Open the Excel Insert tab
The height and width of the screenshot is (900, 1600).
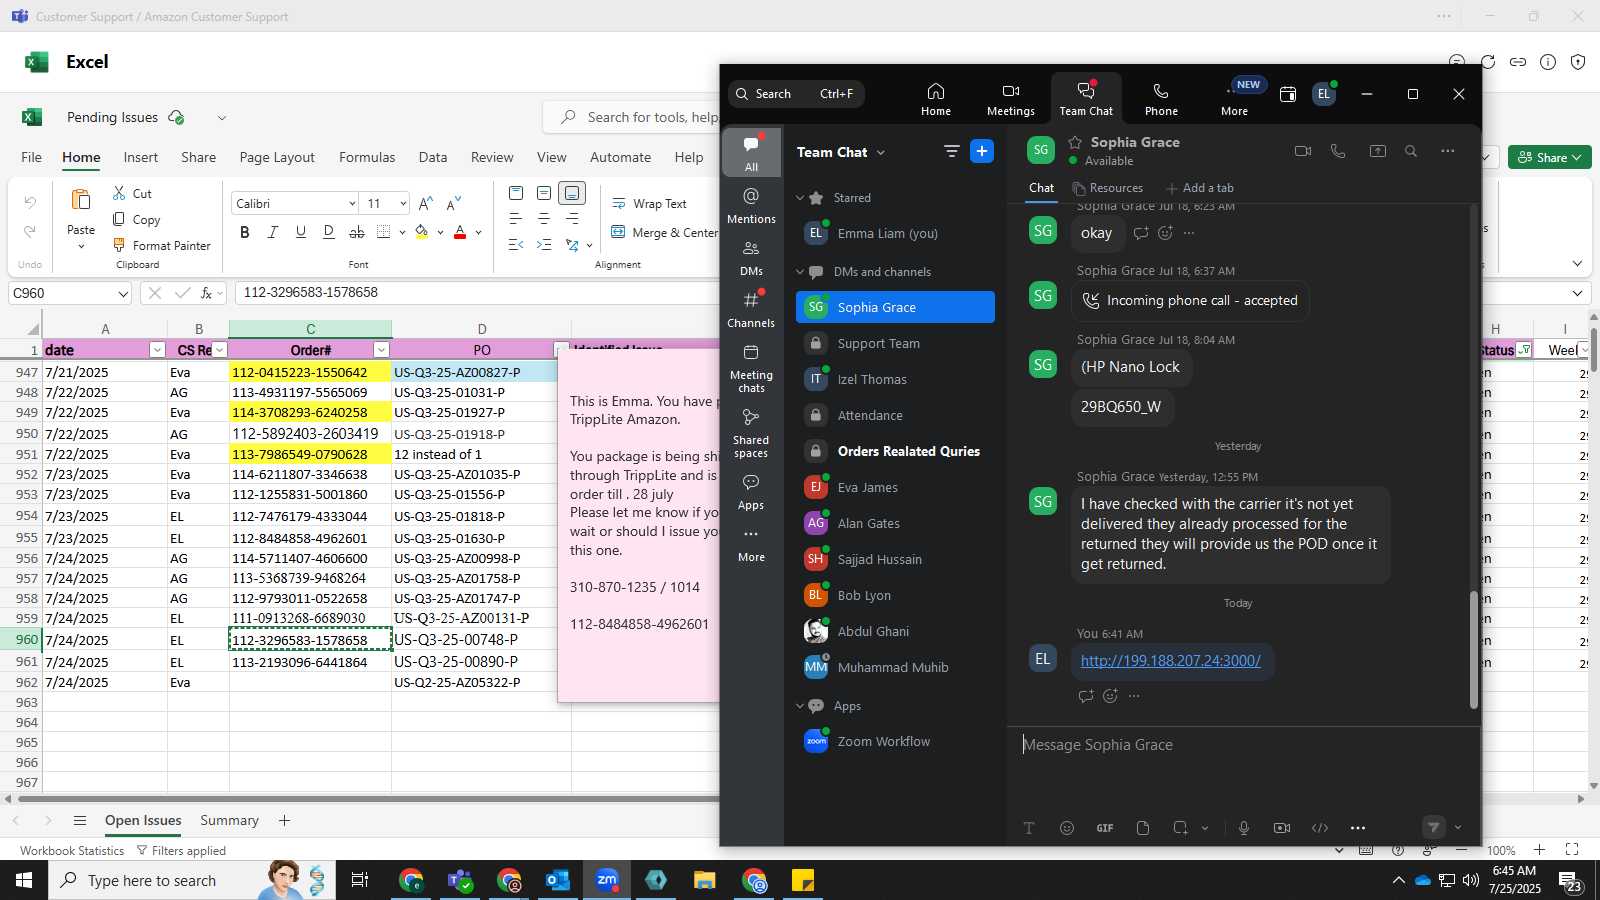(x=141, y=157)
